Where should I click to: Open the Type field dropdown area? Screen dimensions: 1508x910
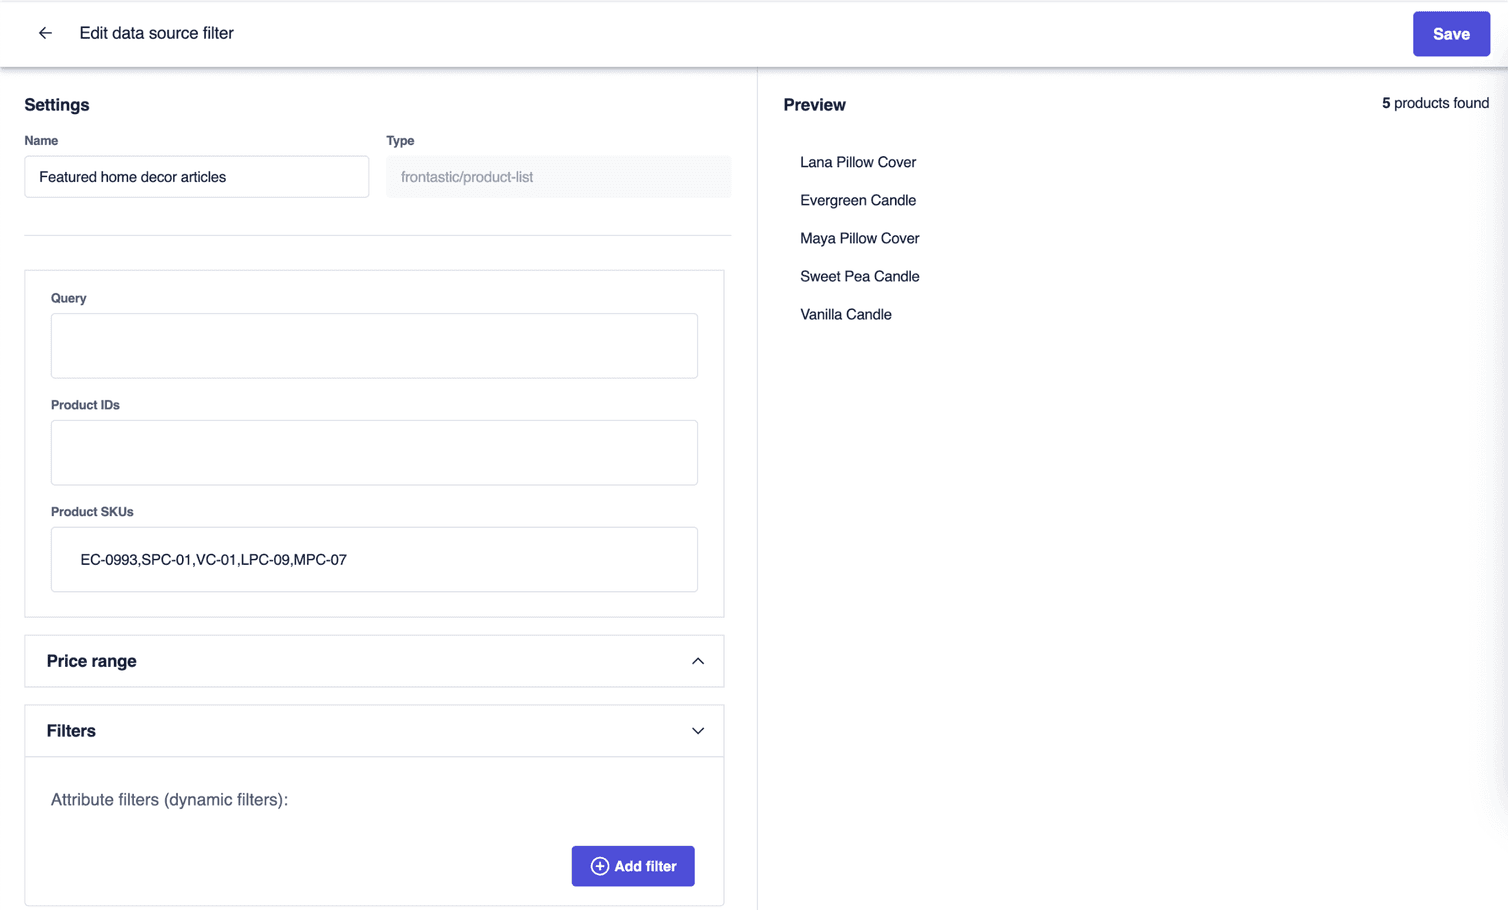558,176
